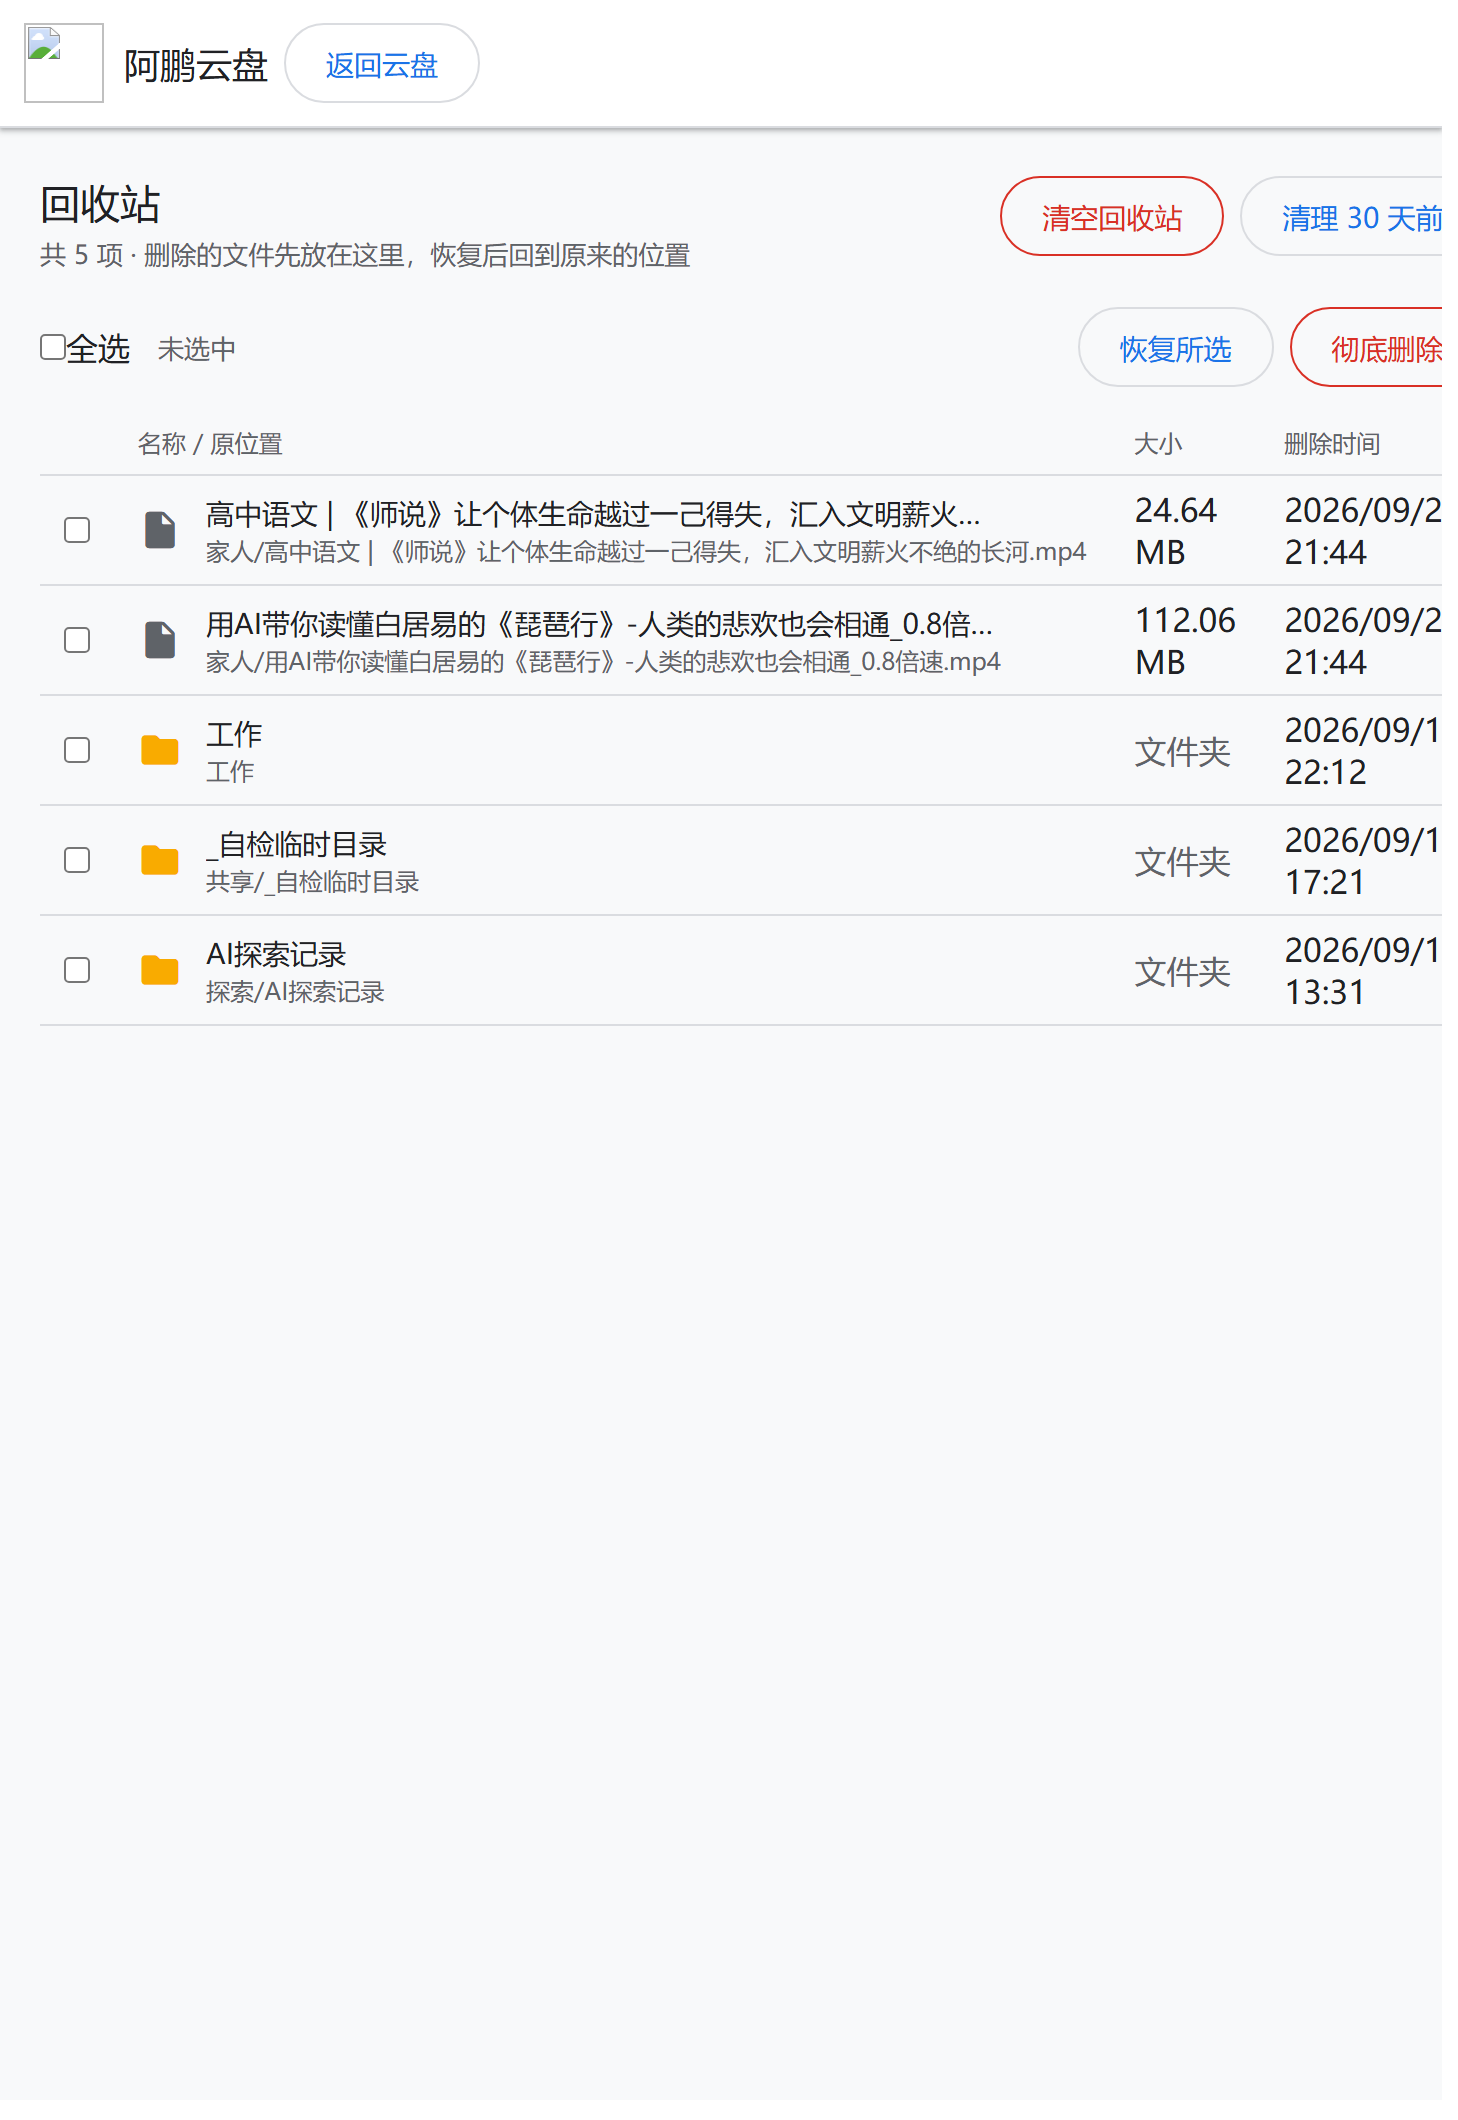Select the checkbox for the 师说 video row
The width and height of the screenshot is (1458, 2120).
77,530
